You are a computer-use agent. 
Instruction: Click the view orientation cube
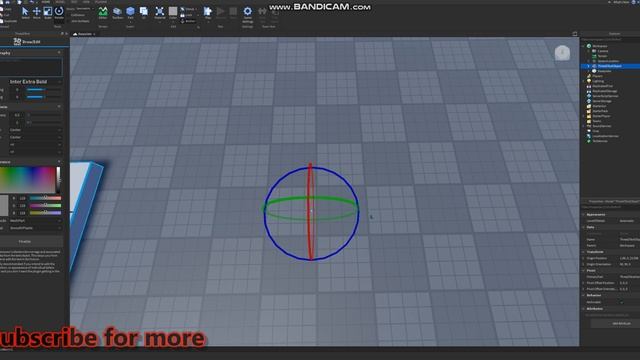click(562, 53)
